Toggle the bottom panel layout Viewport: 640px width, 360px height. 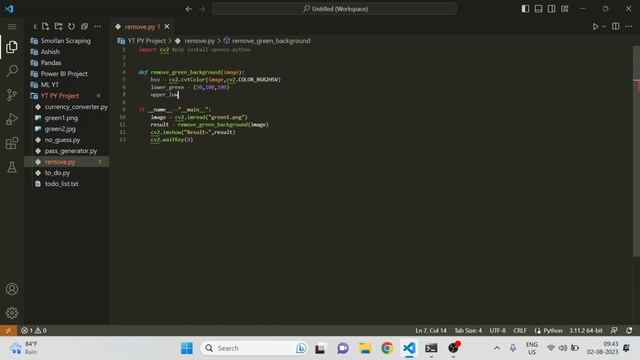point(538,9)
